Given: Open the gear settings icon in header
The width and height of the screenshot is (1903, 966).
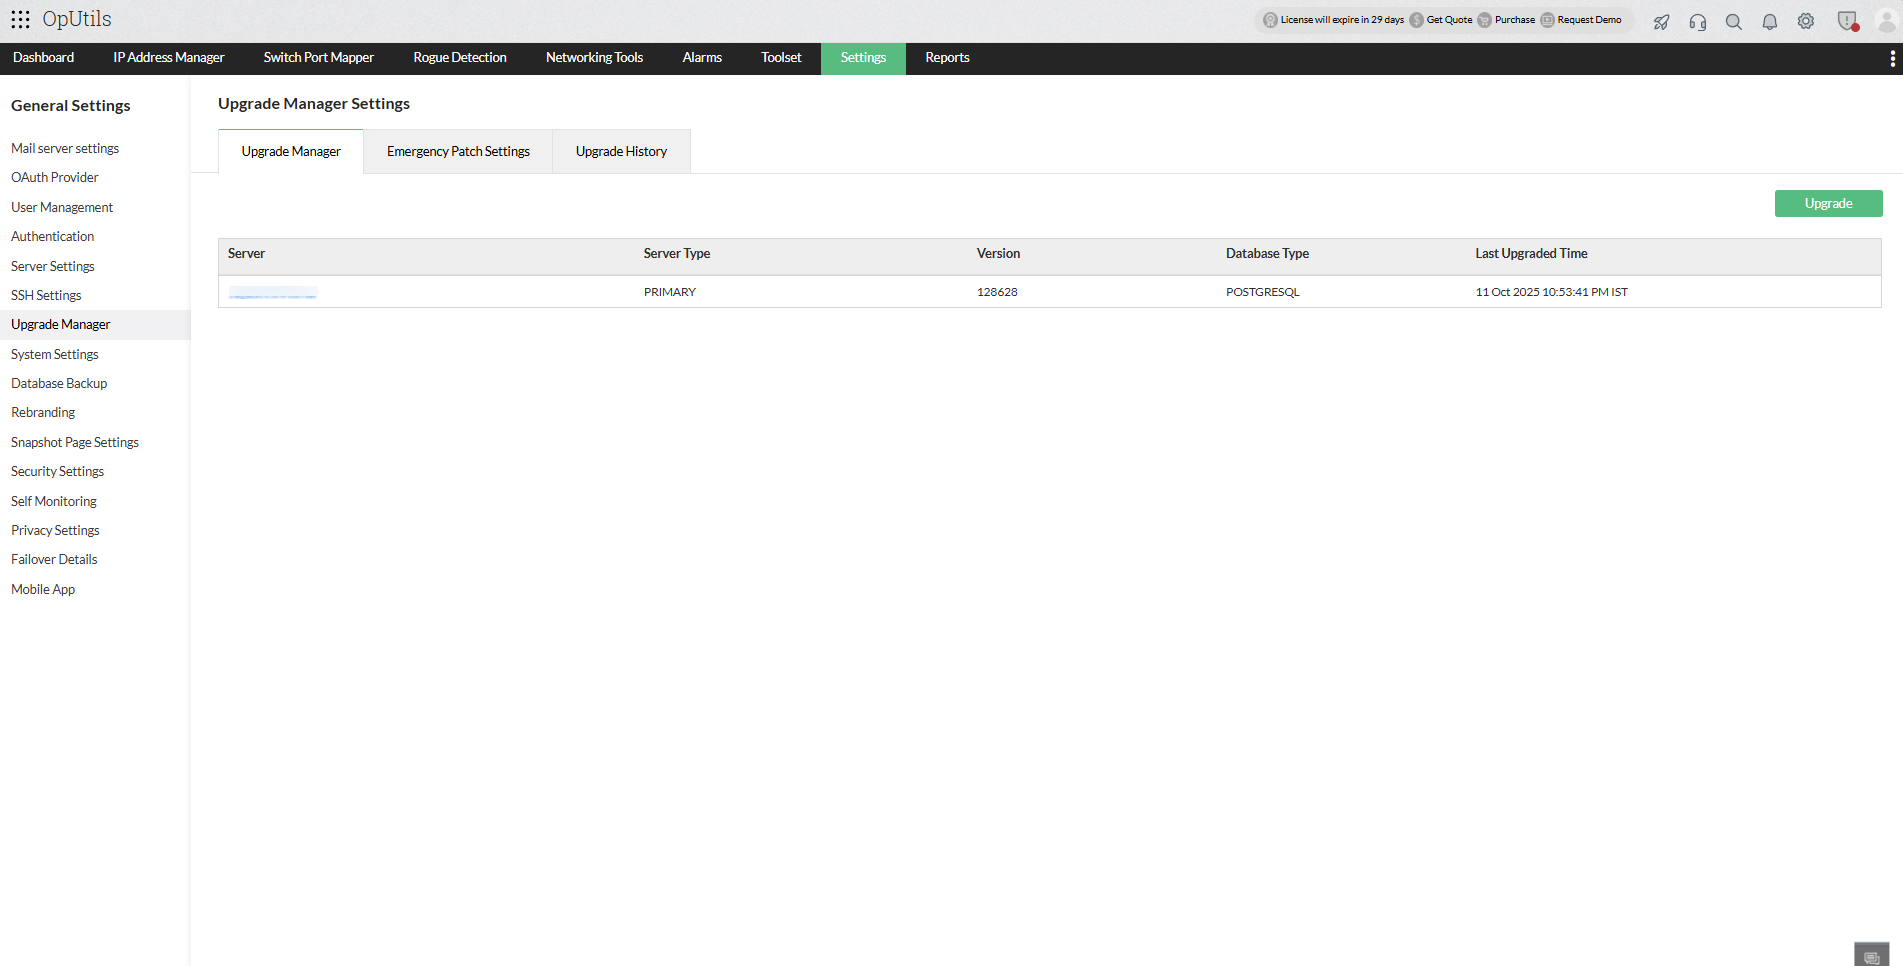Looking at the screenshot, I should 1806,21.
